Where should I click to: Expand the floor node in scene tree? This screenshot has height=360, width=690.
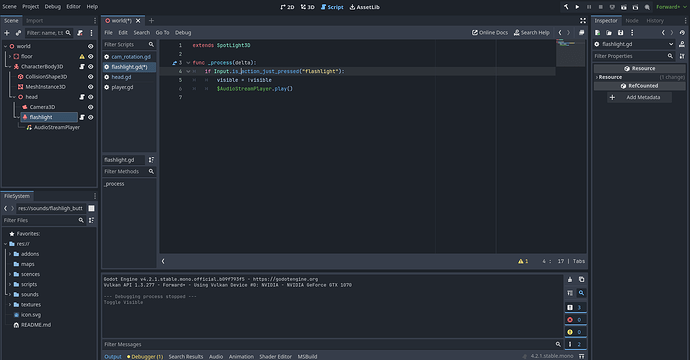[10, 56]
